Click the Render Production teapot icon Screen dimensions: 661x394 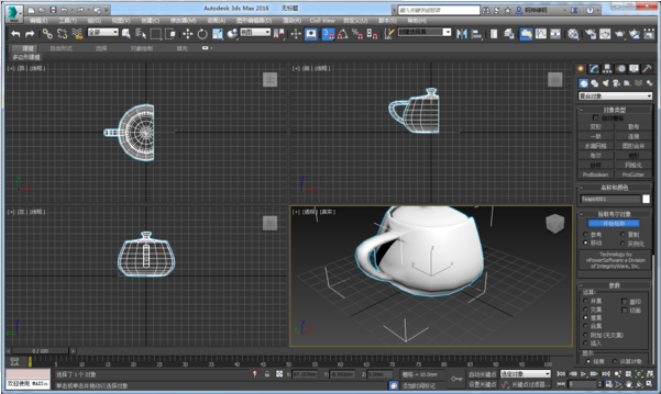[619, 34]
